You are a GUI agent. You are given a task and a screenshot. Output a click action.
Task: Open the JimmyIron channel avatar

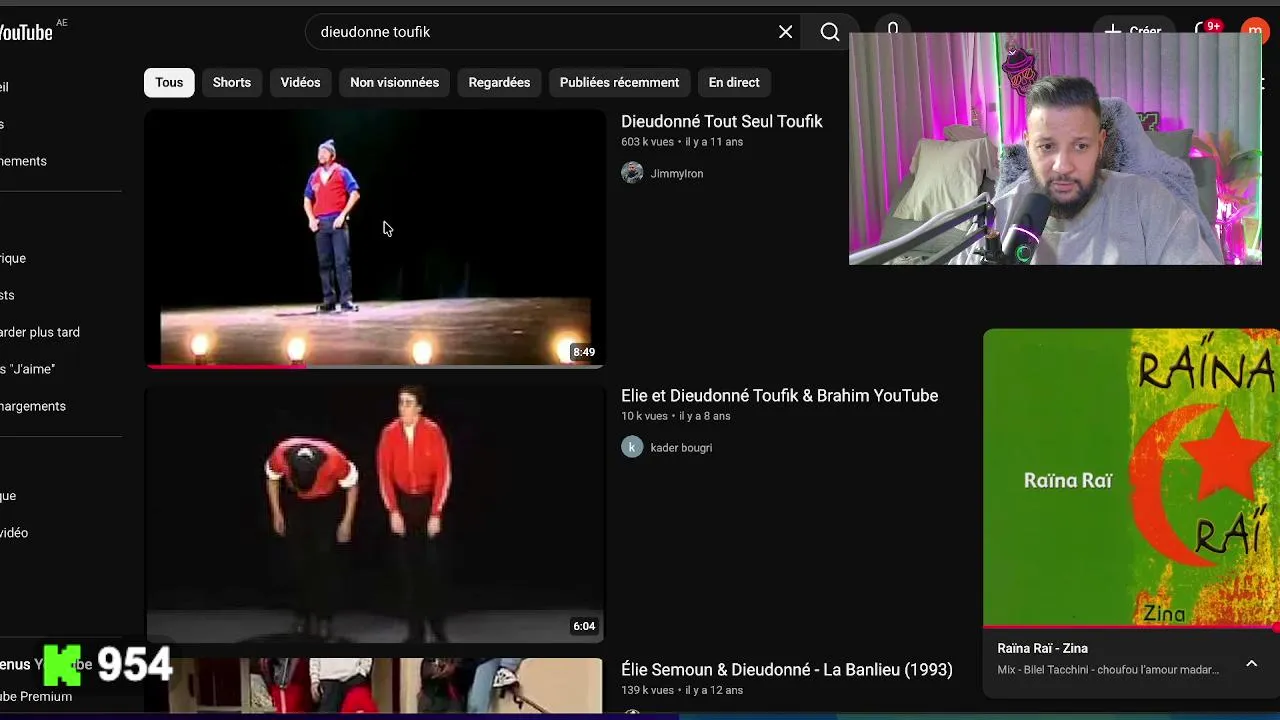click(632, 173)
